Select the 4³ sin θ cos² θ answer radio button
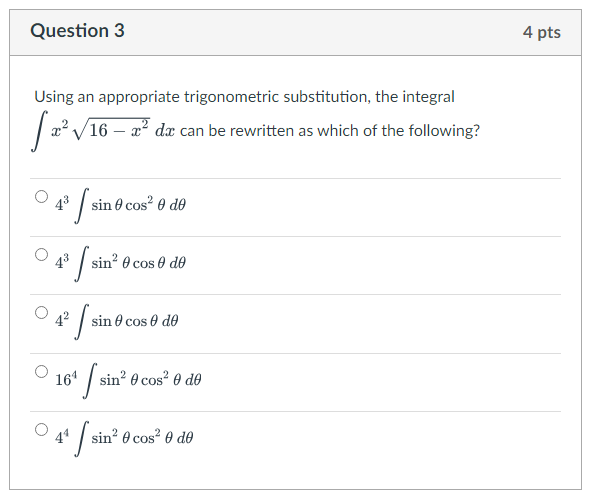Screen dimensions: 594x498 42,197
